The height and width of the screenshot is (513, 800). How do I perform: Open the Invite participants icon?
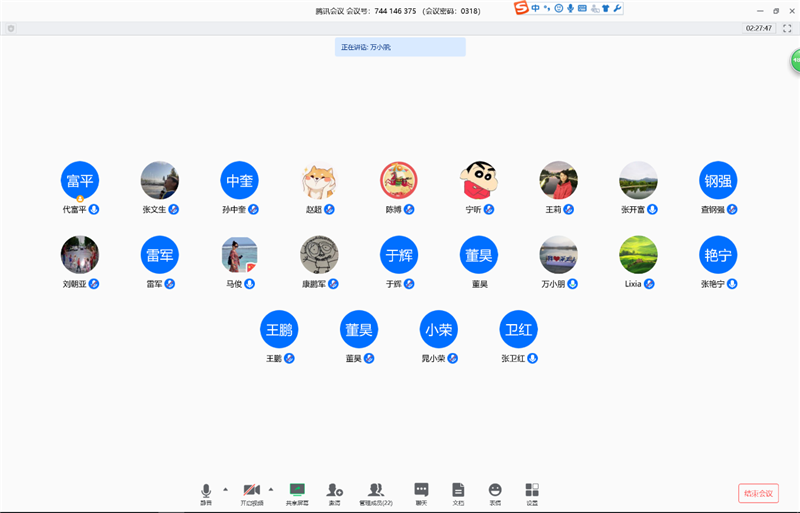tap(334, 491)
